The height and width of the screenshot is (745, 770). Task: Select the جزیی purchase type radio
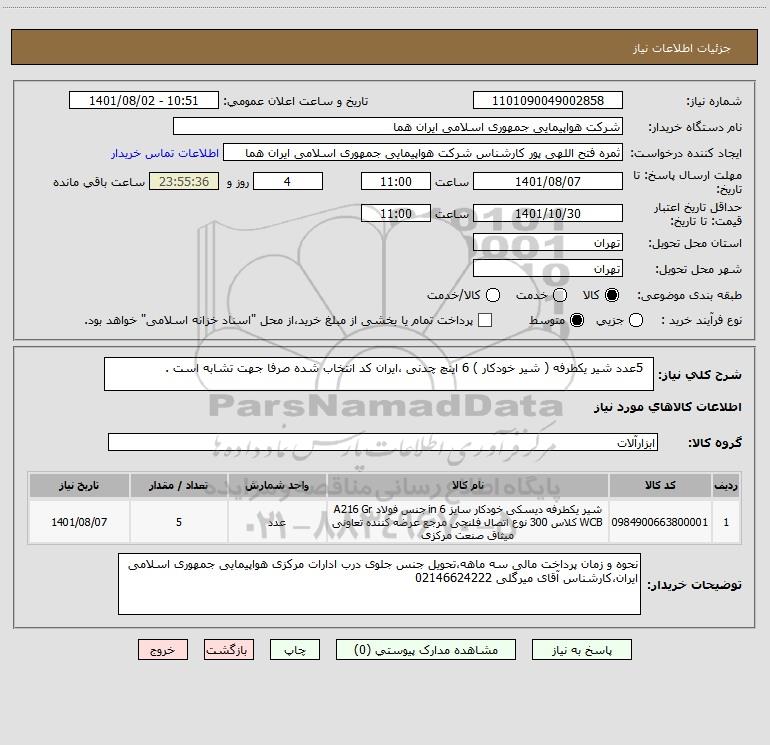point(636,320)
